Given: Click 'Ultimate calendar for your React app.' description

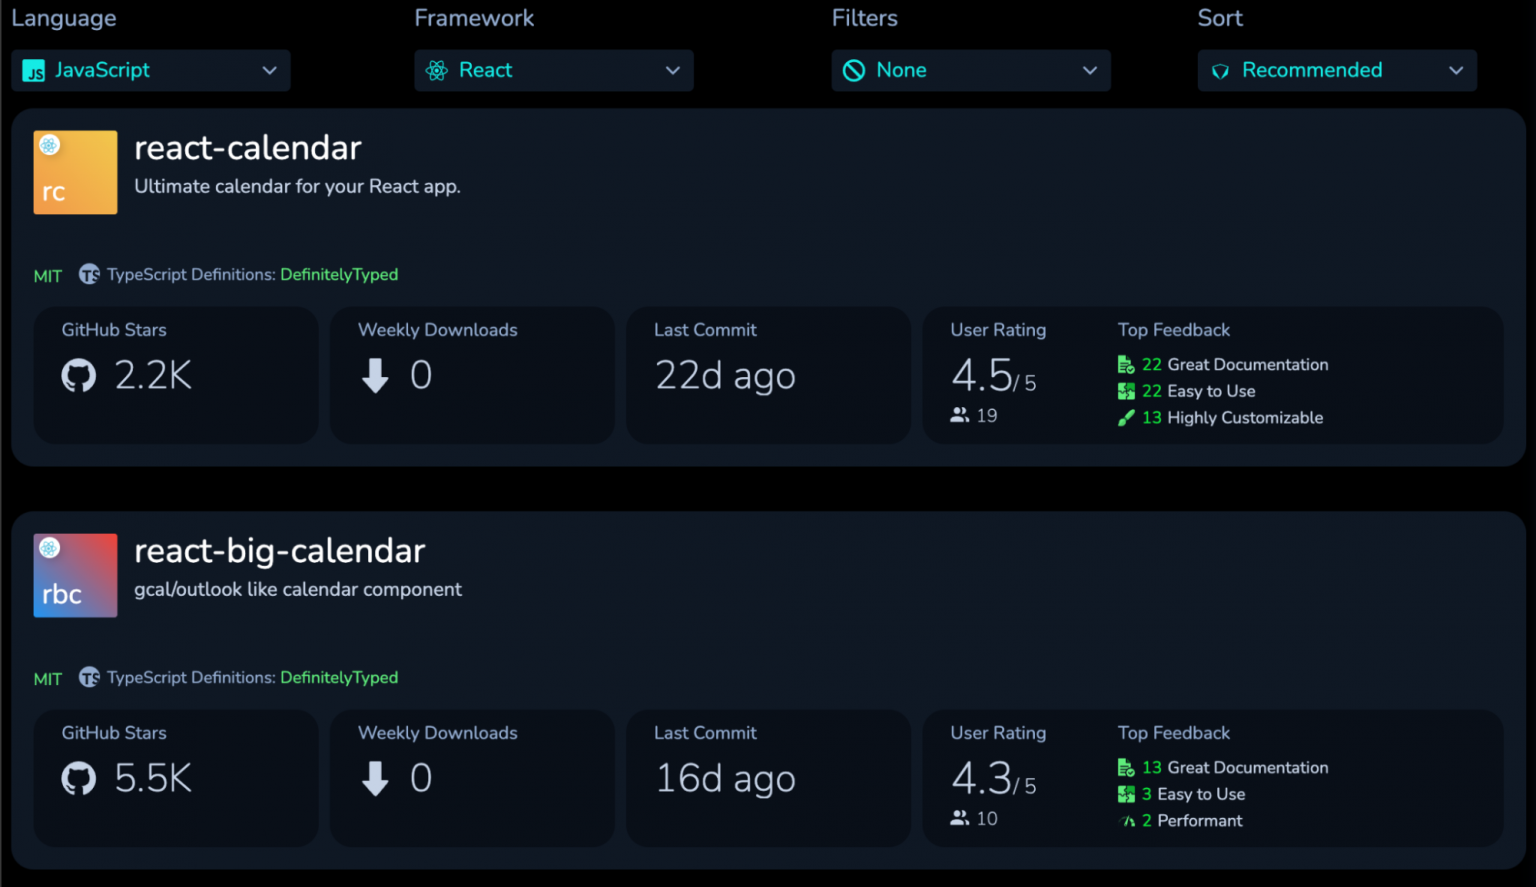Looking at the screenshot, I should (297, 187).
